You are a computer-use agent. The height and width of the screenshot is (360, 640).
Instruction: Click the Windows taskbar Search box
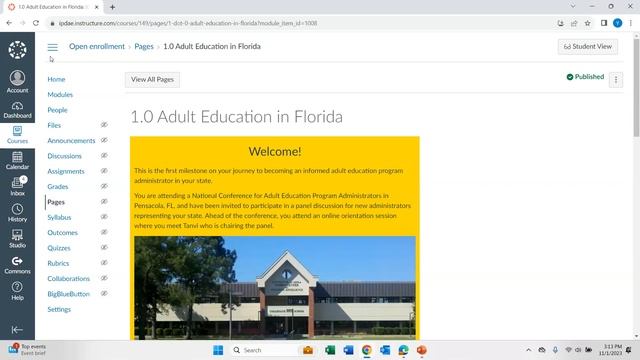pos(263,350)
